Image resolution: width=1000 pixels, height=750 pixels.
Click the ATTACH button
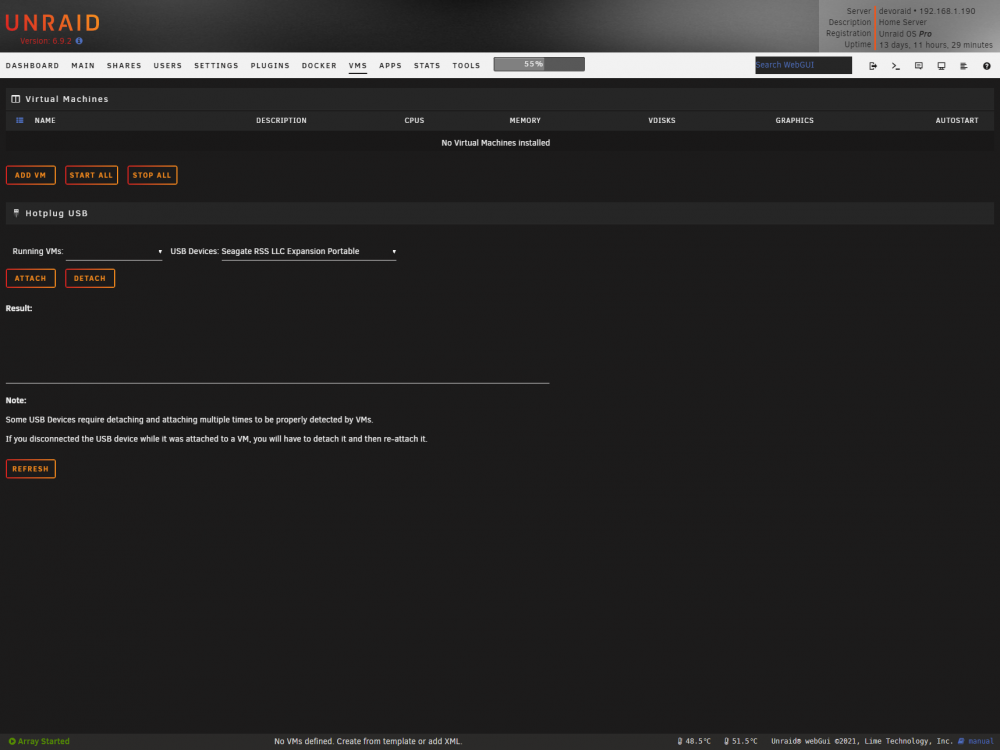31,278
